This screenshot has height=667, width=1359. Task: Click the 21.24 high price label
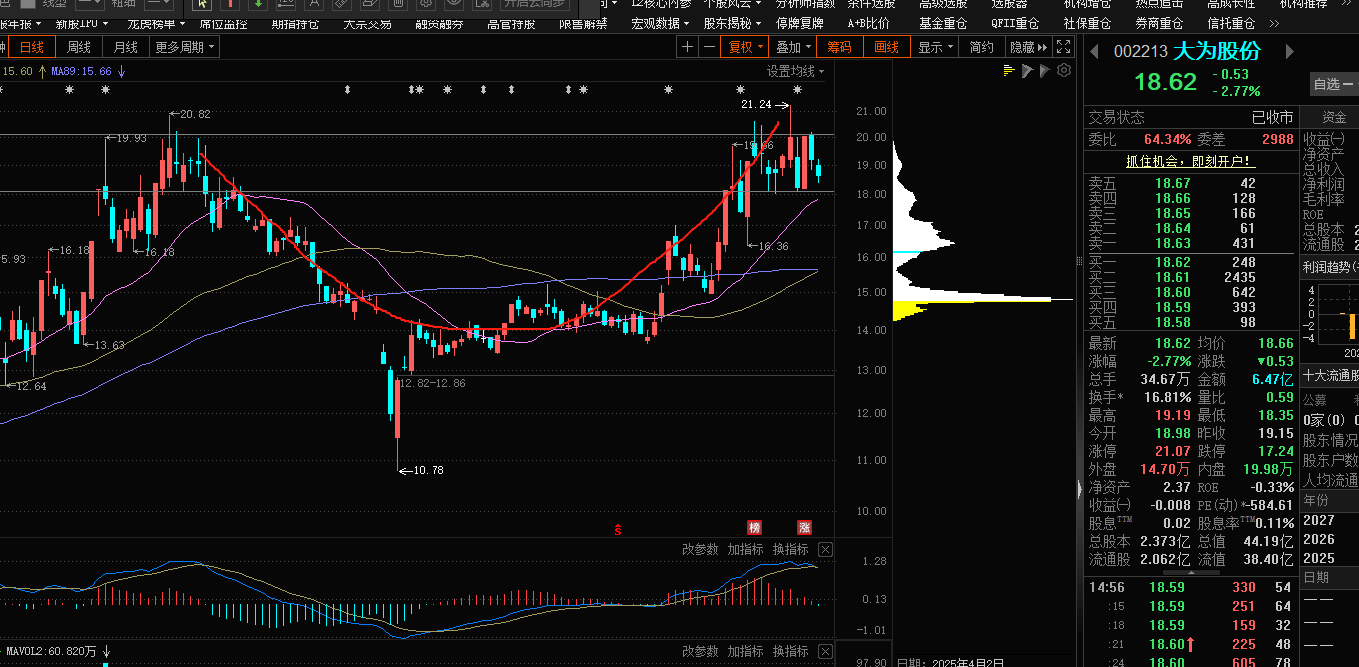757,104
